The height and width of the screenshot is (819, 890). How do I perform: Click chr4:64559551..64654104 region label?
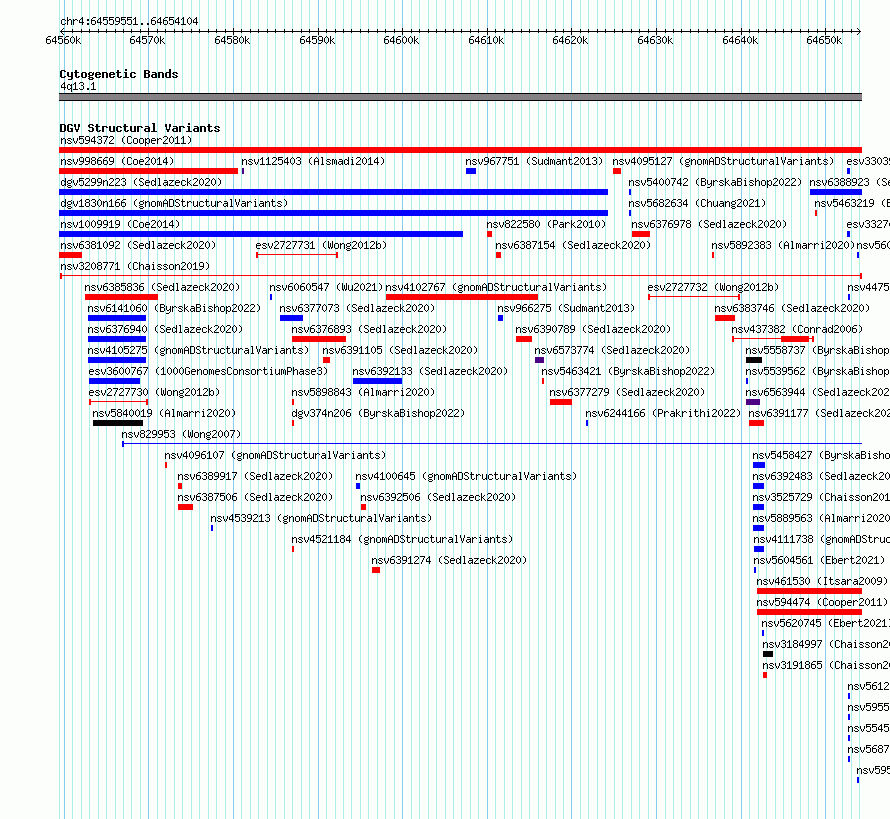(129, 22)
